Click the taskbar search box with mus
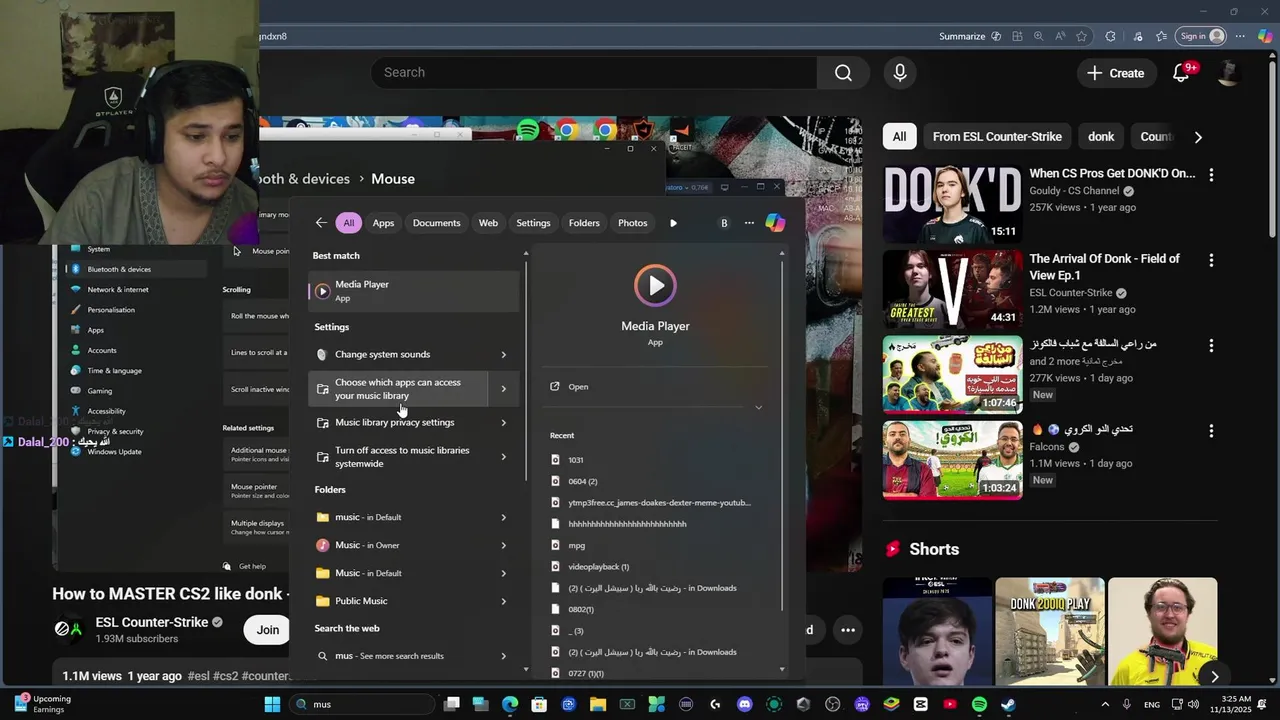Image resolution: width=1280 pixels, height=720 pixels. coord(360,704)
